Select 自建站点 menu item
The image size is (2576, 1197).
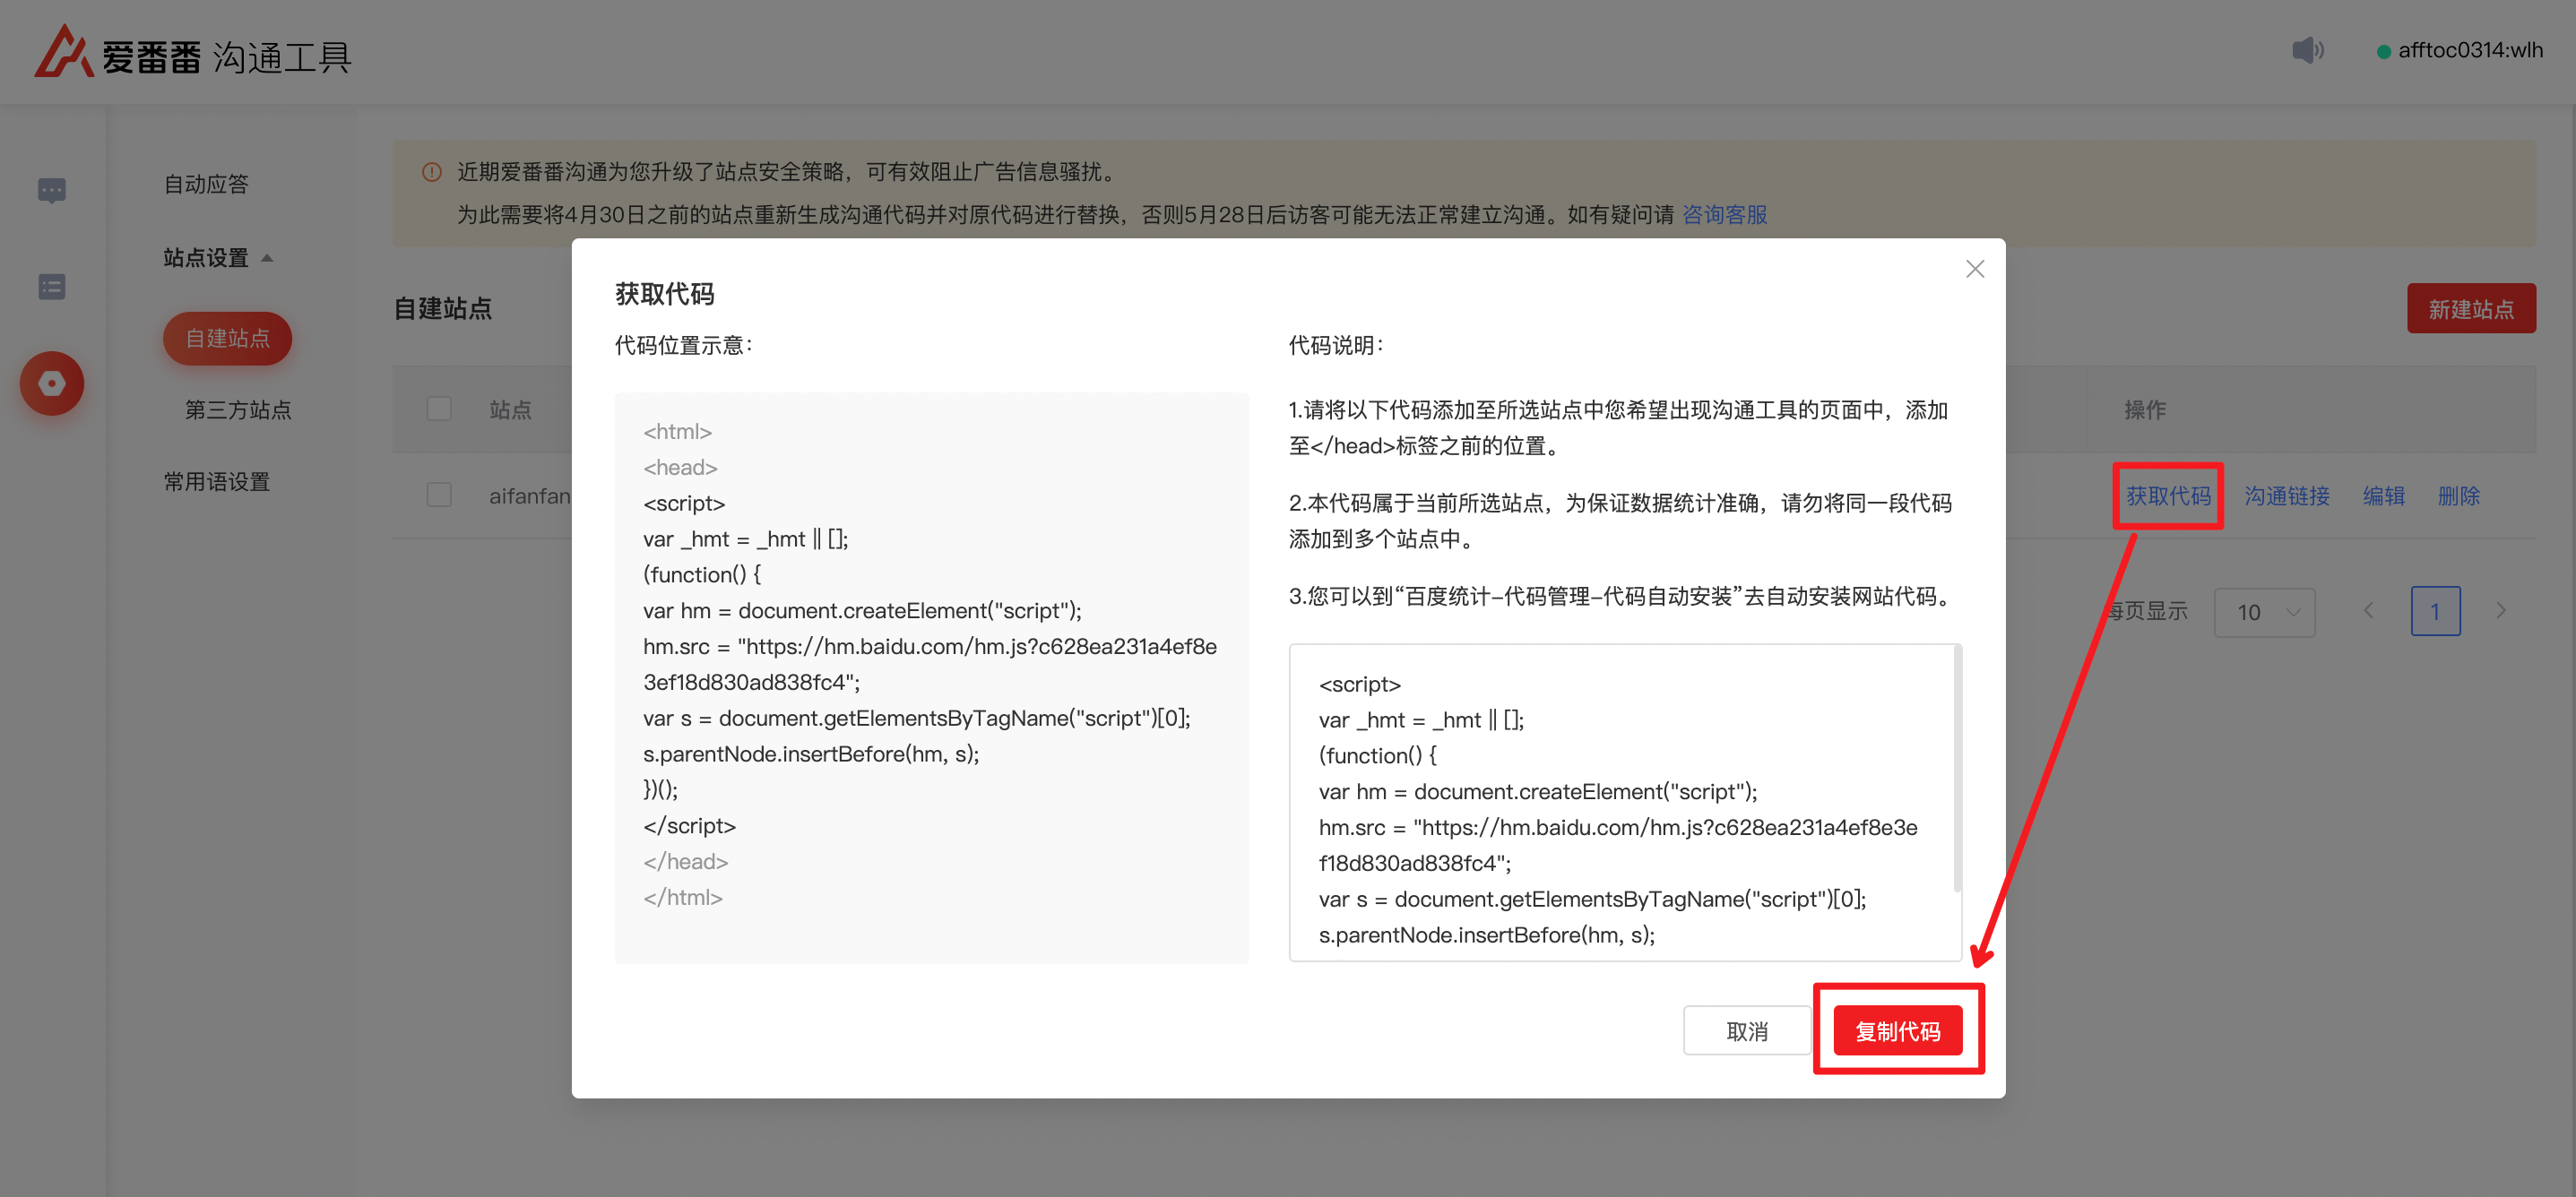coord(227,338)
